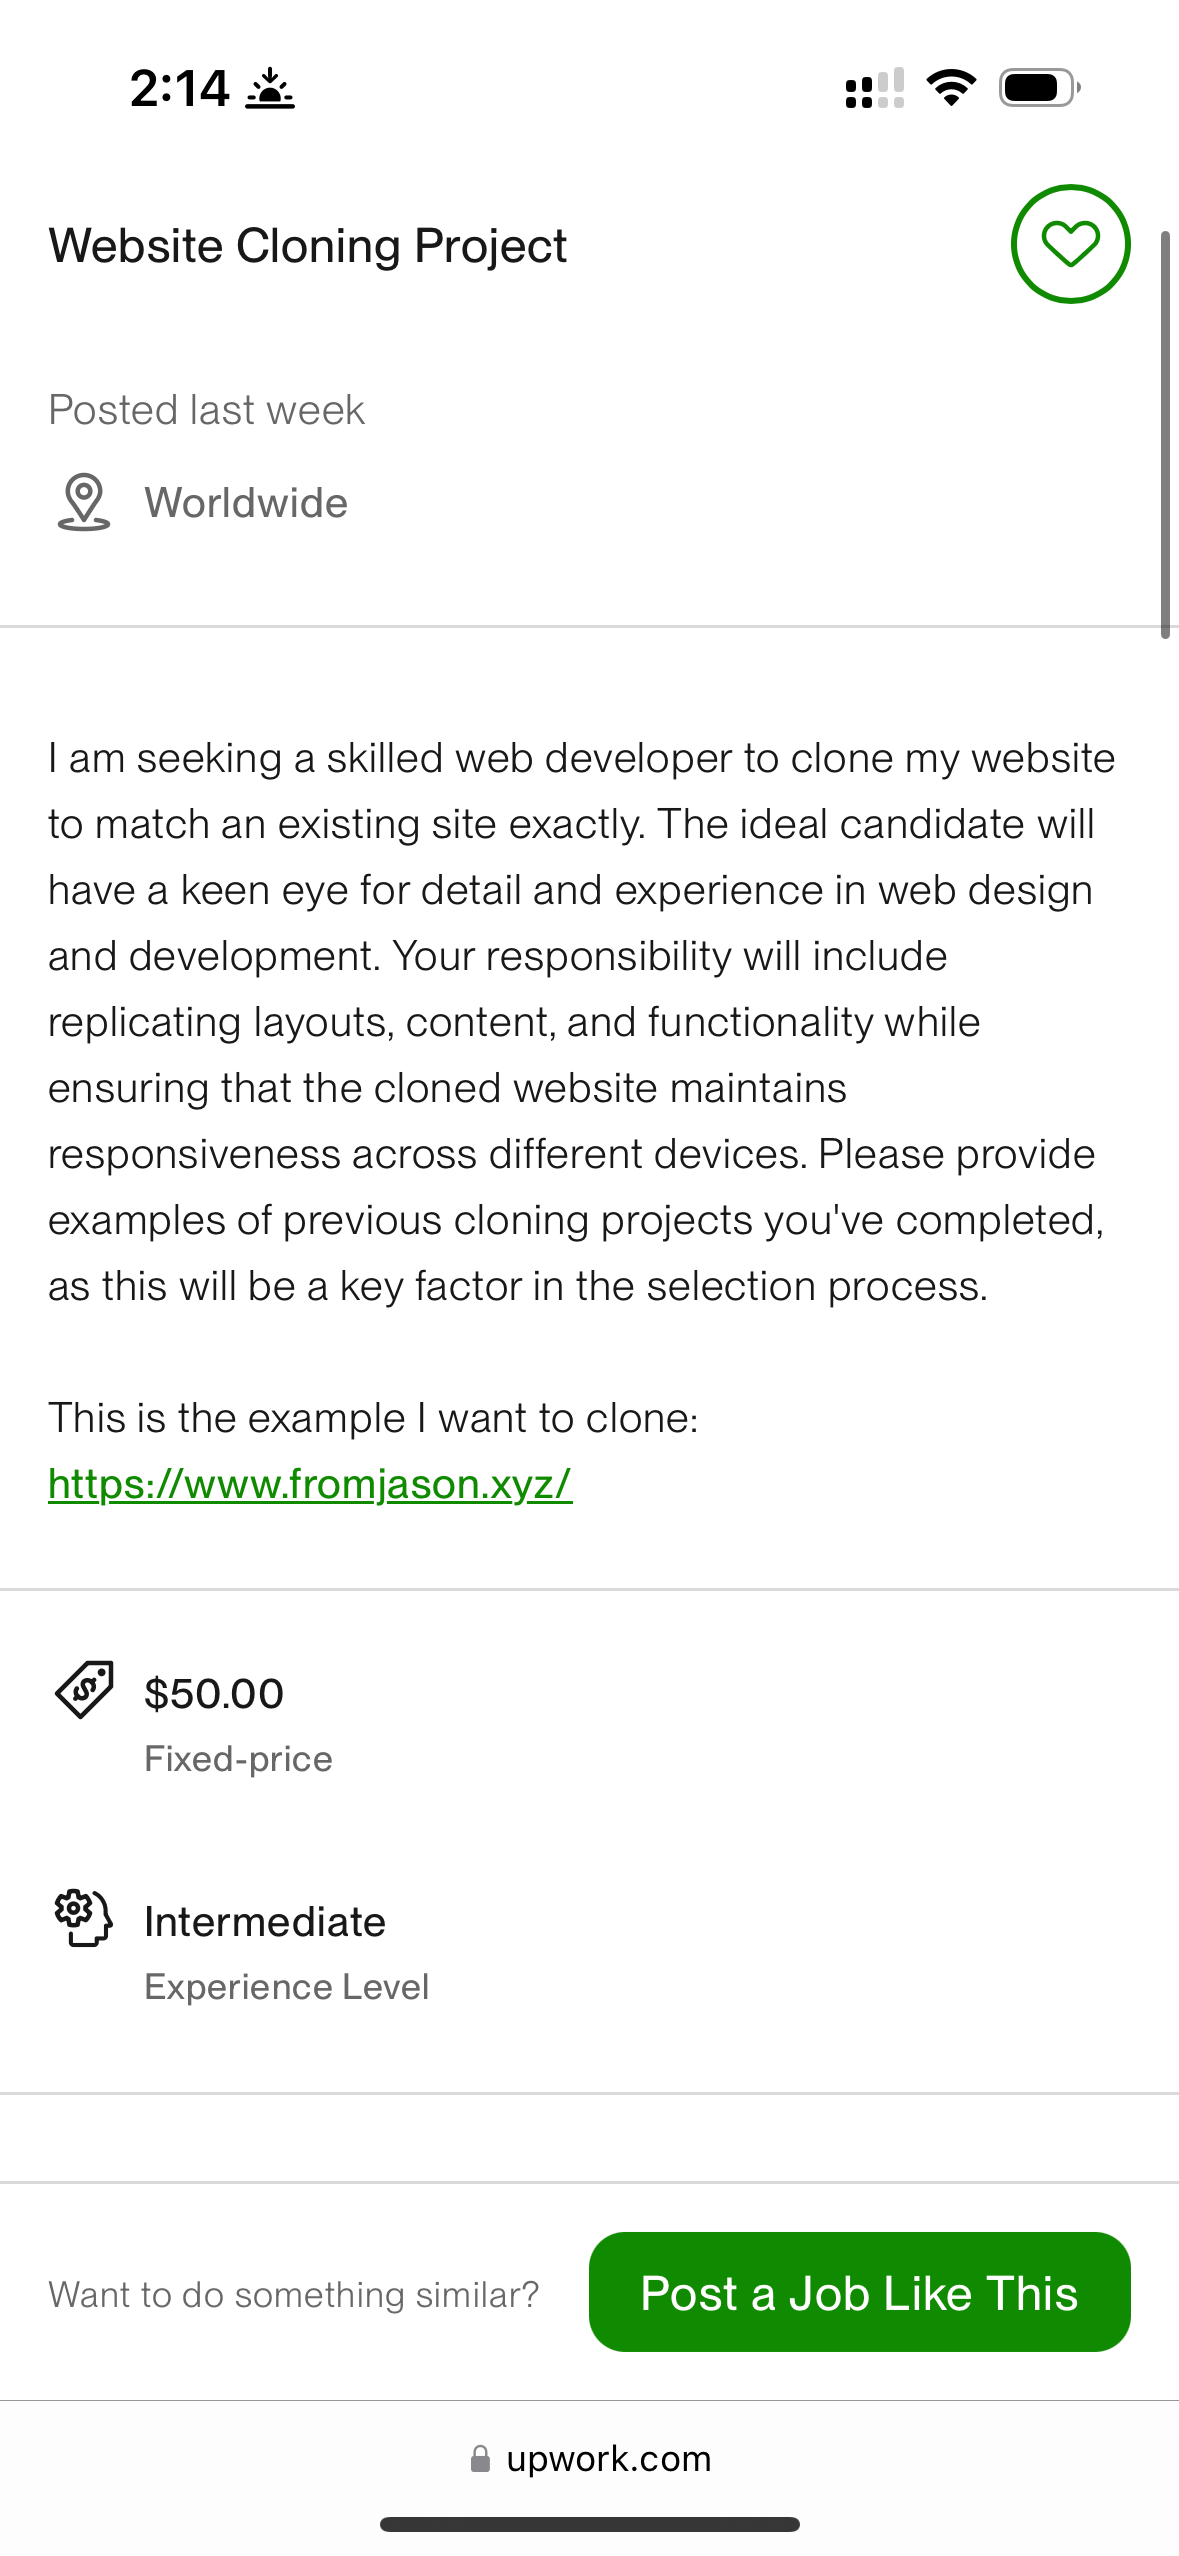Tap the experience level head-gear icon

point(84,1918)
